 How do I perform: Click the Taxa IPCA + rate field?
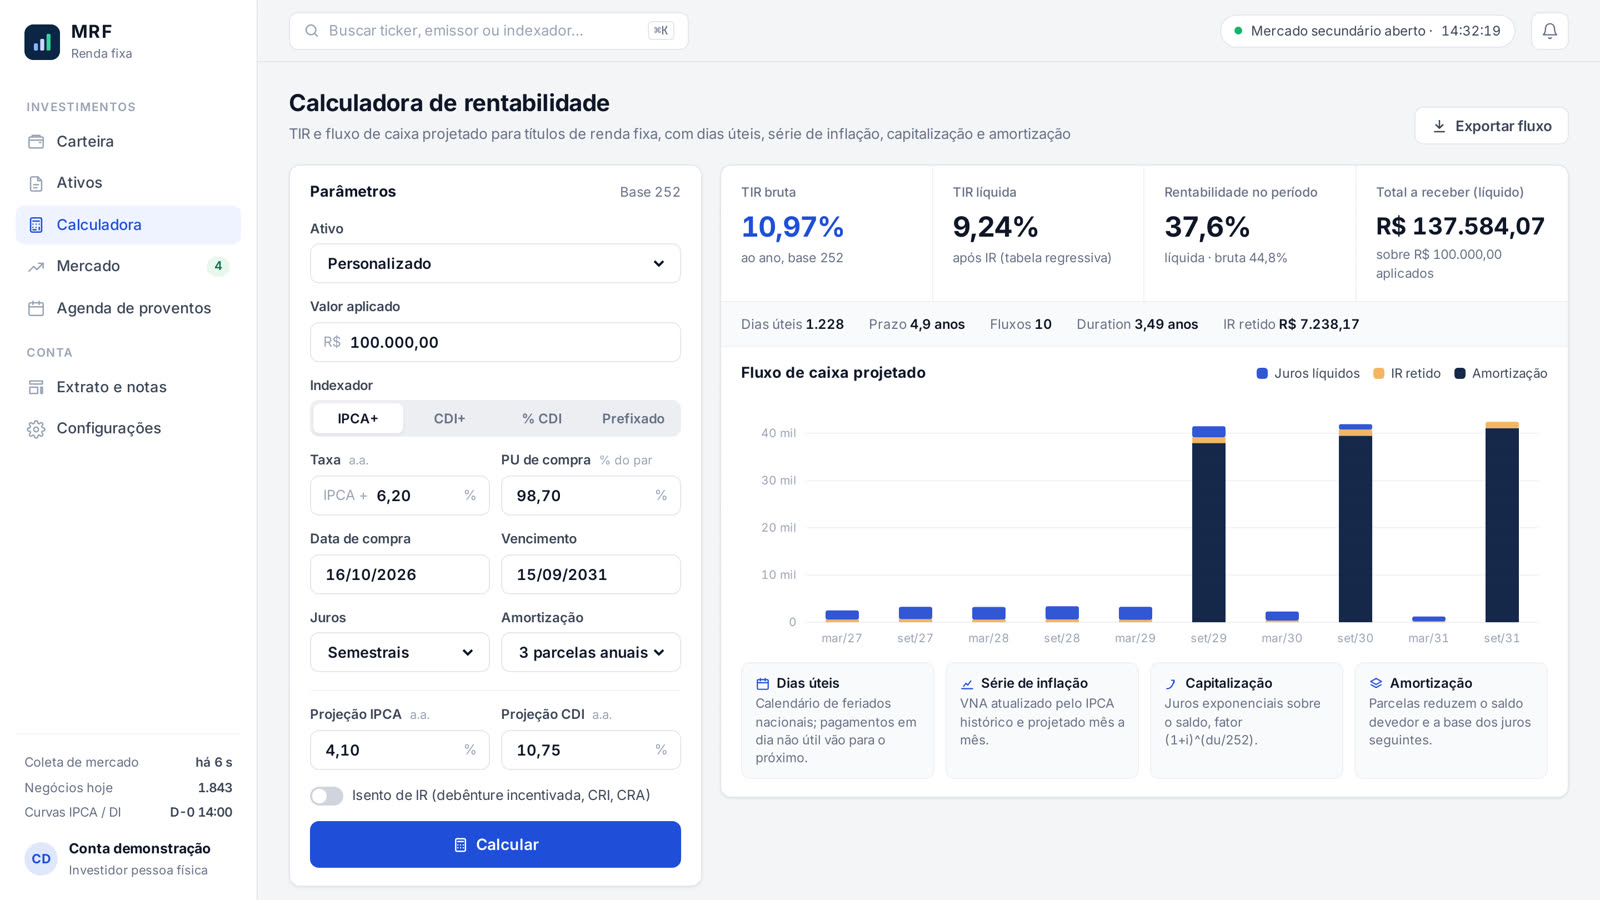(399, 495)
